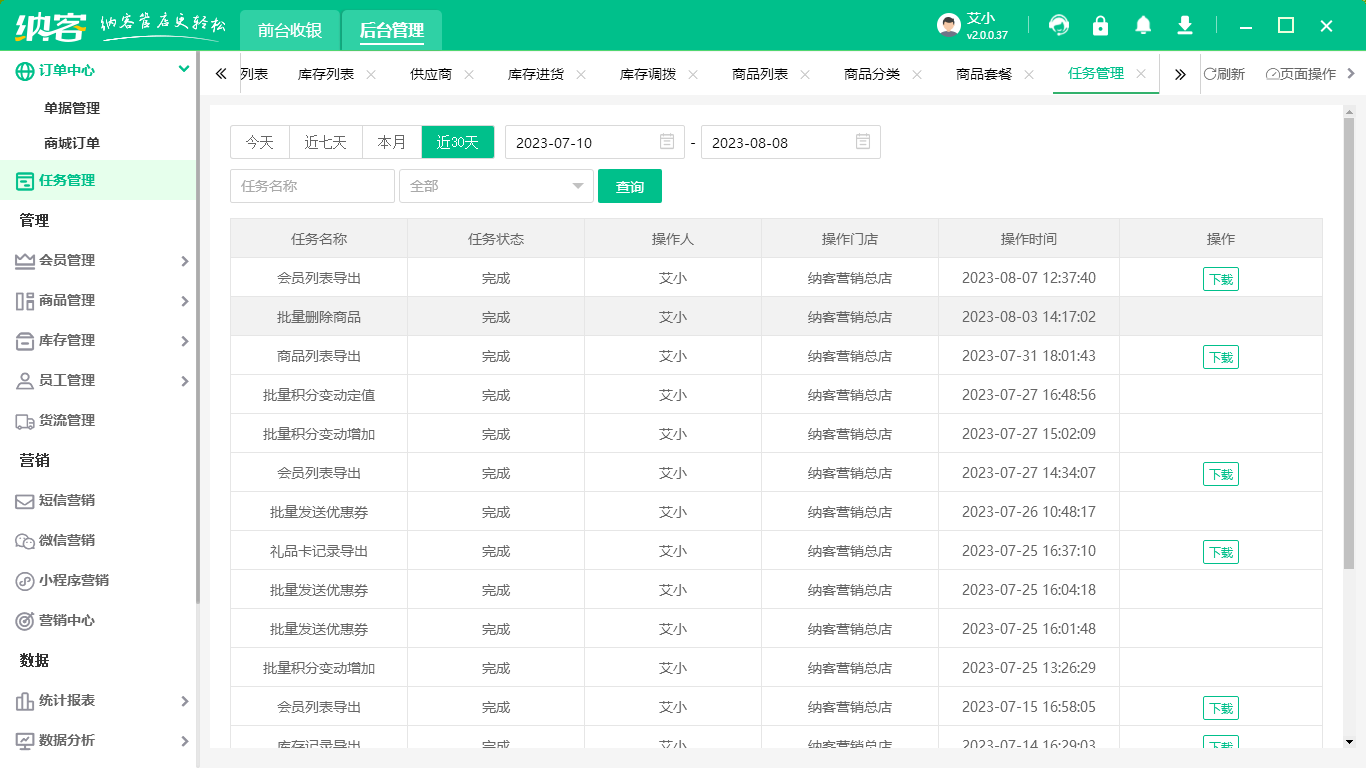
Task: Switch to the 库存列表 tab
Action: click(326, 74)
